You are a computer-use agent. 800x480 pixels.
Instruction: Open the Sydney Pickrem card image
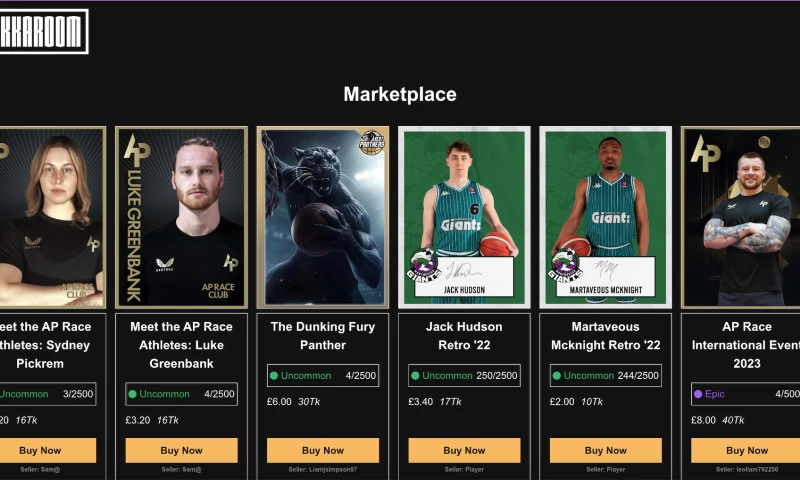50,217
